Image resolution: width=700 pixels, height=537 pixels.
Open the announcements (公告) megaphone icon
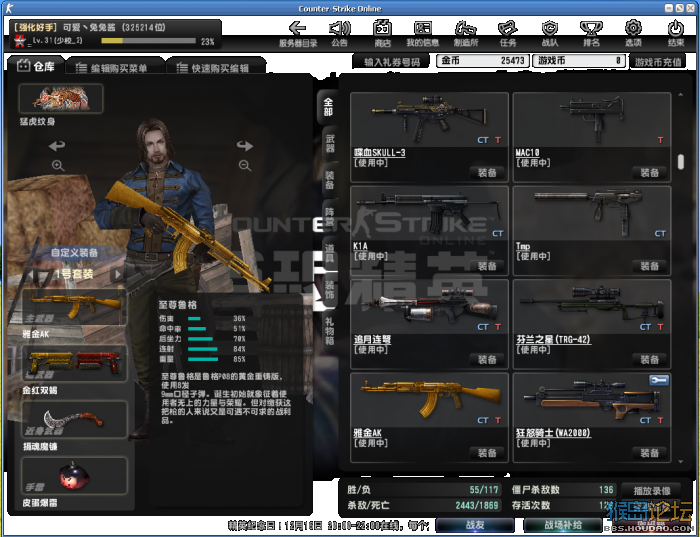(x=339, y=29)
